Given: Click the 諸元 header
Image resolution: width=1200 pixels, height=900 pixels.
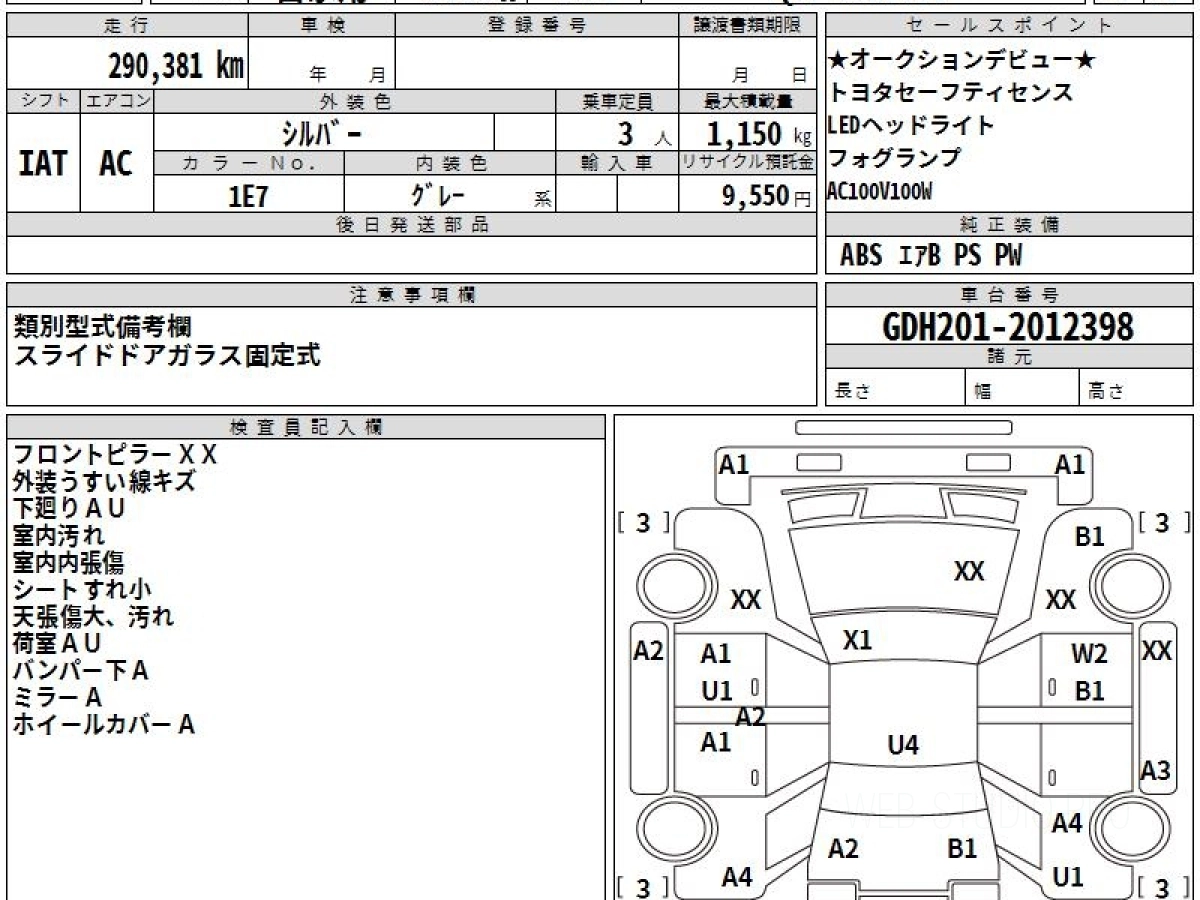Looking at the screenshot, I should coord(1010,358).
